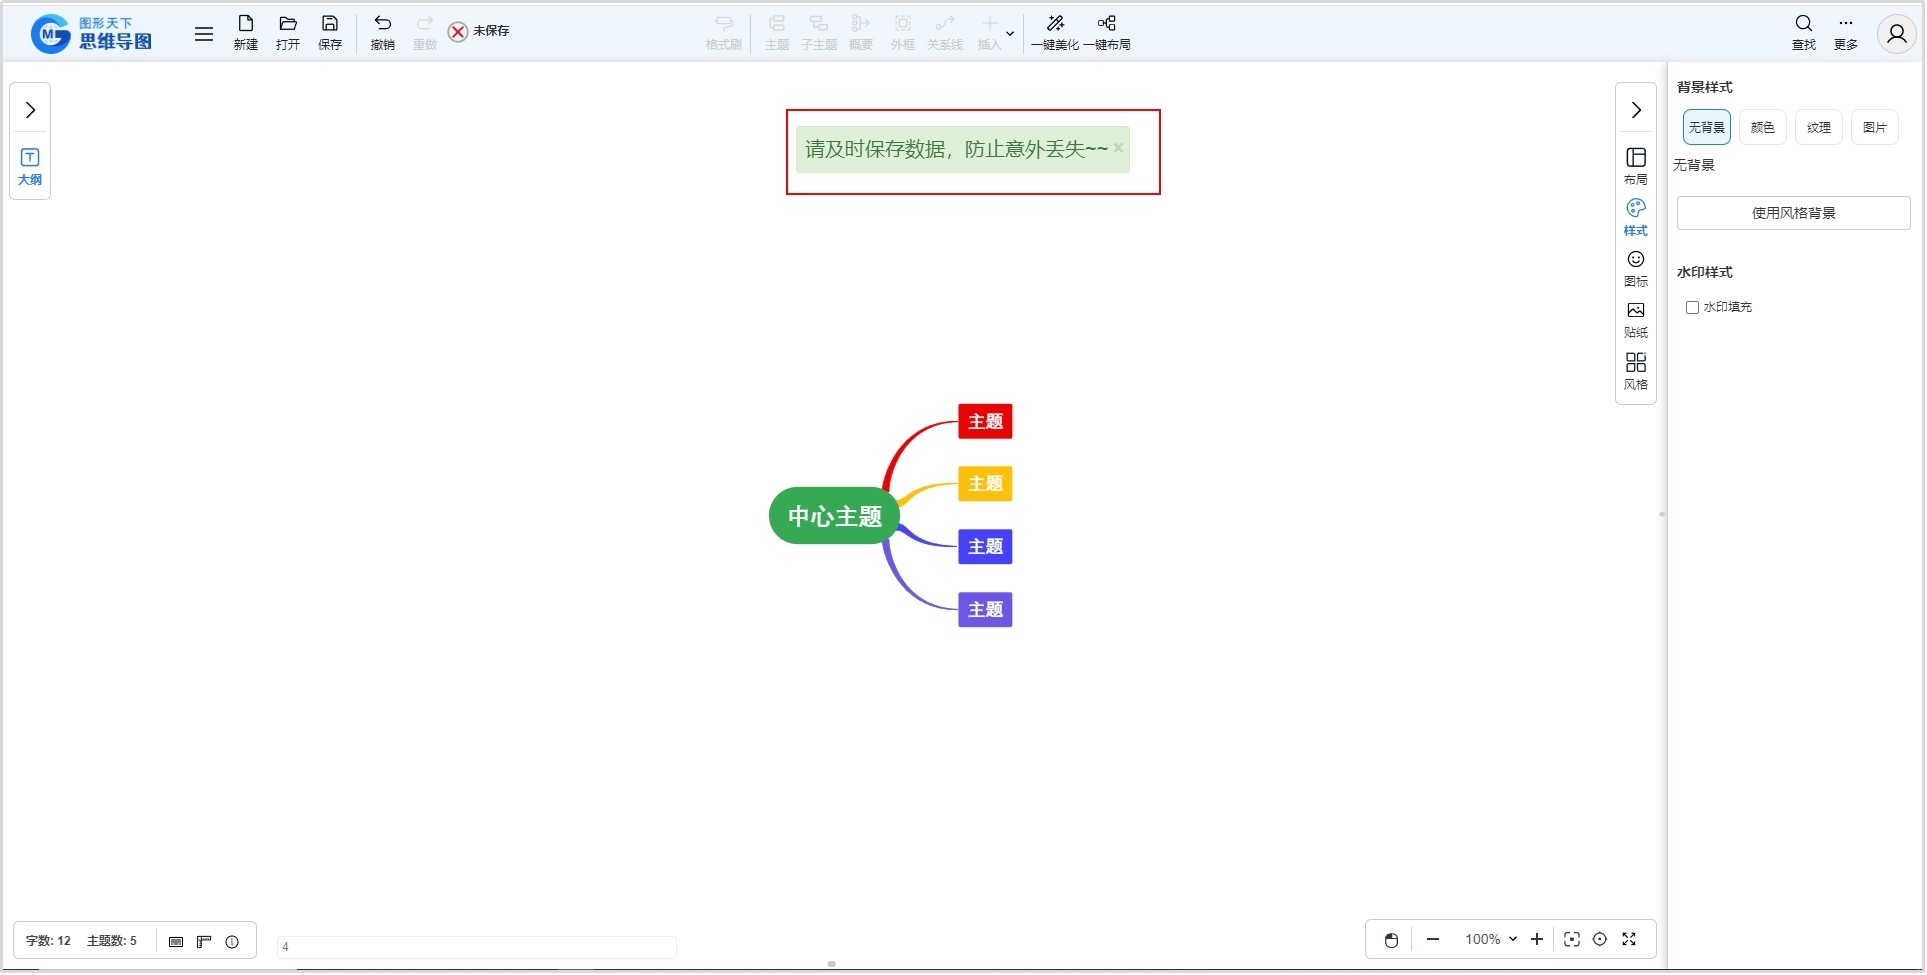Insert a 概要 summary
Image resolution: width=1927 pixels, height=975 pixels.
point(861,33)
